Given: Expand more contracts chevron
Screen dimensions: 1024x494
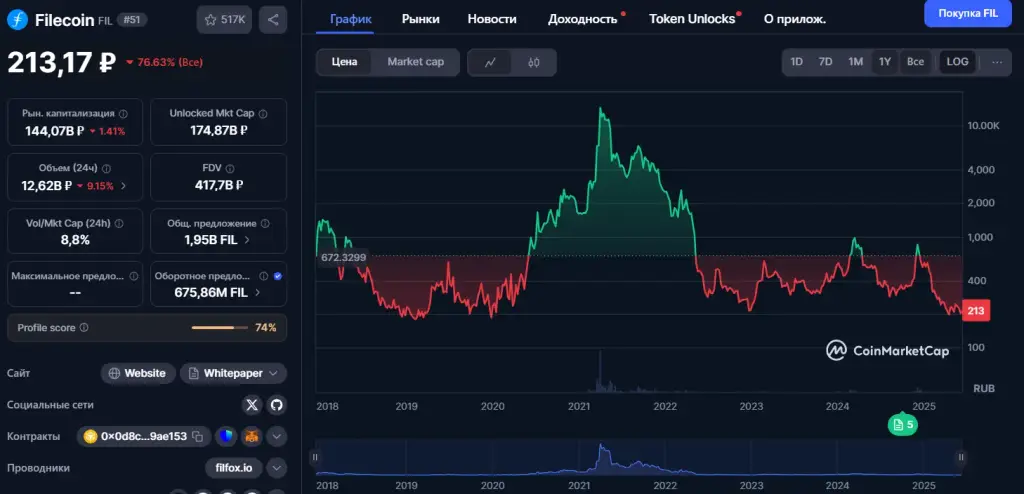Looking at the screenshot, I should coord(276,436).
